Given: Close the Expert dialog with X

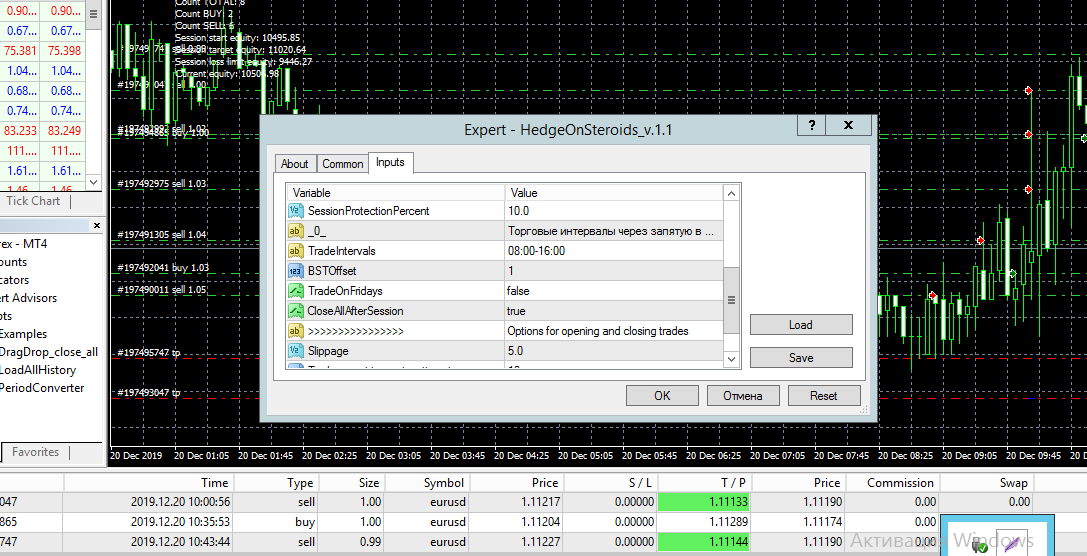Looking at the screenshot, I should point(848,125).
